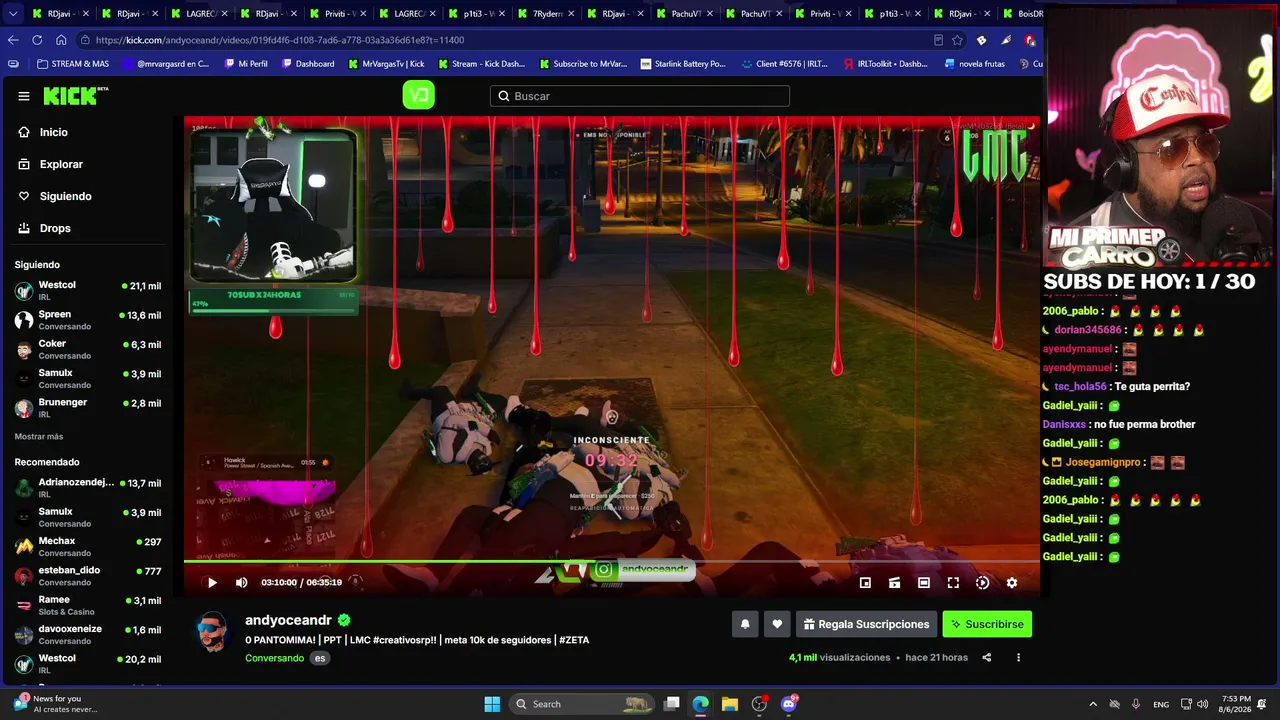Open the andyoceandr channel name link

pyautogui.click(x=288, y=620)
